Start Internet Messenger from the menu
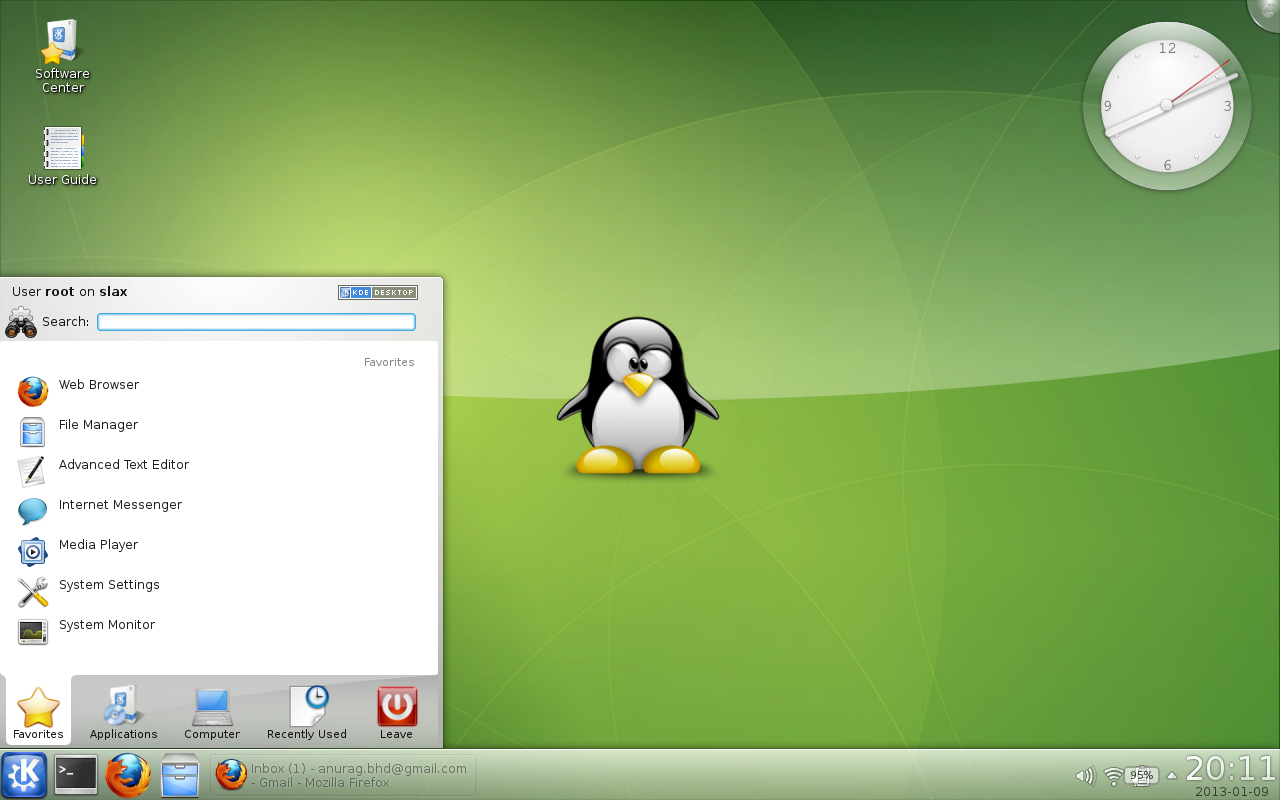Viewport: 1280px width, 800px height. click(120, 506)
